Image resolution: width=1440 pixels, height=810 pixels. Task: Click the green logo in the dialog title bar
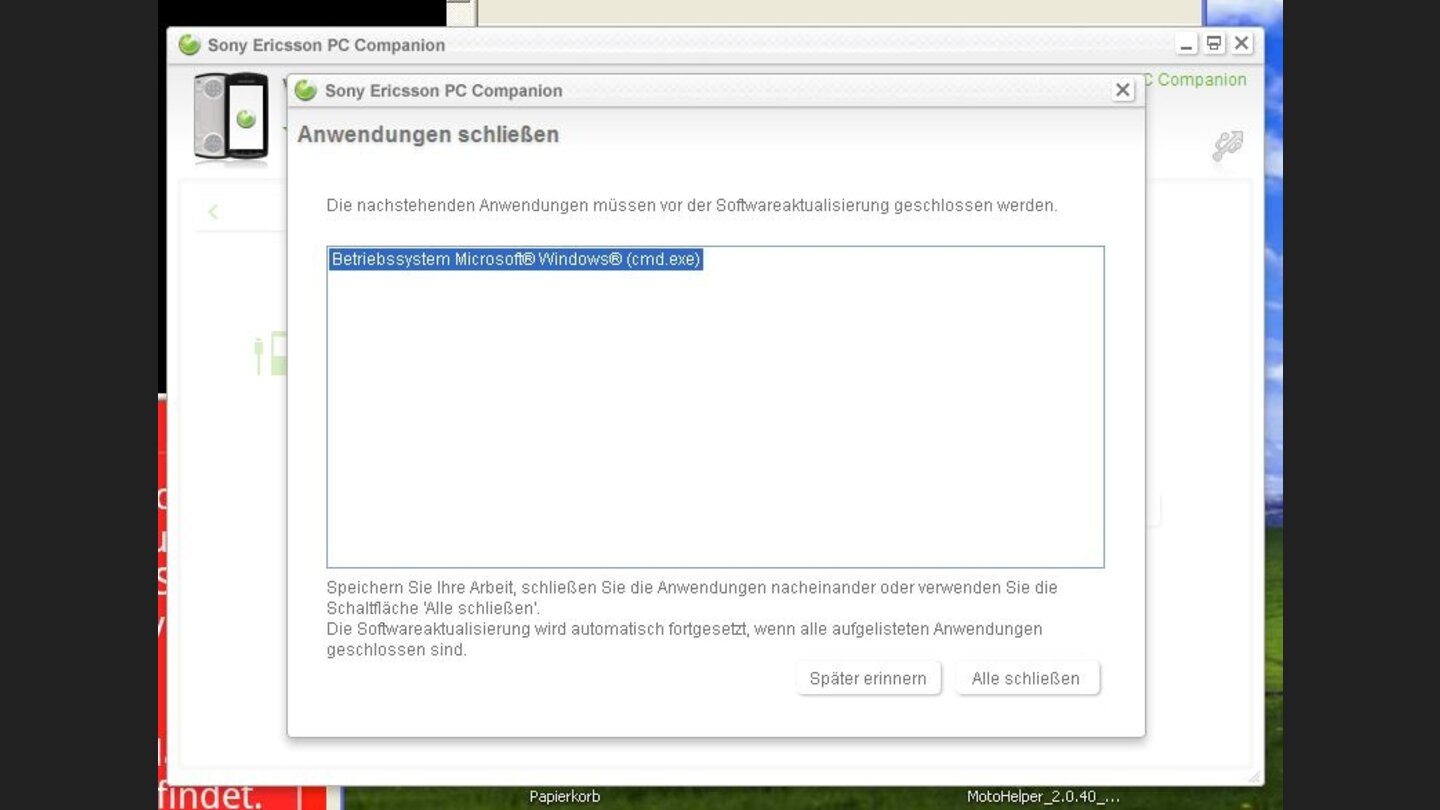306,90
